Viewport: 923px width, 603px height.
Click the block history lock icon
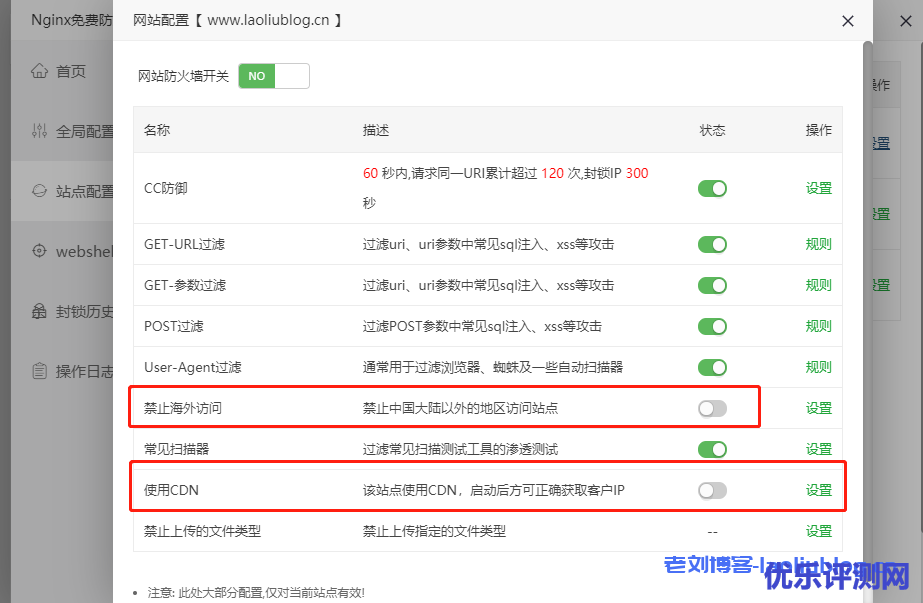point(40,311)
